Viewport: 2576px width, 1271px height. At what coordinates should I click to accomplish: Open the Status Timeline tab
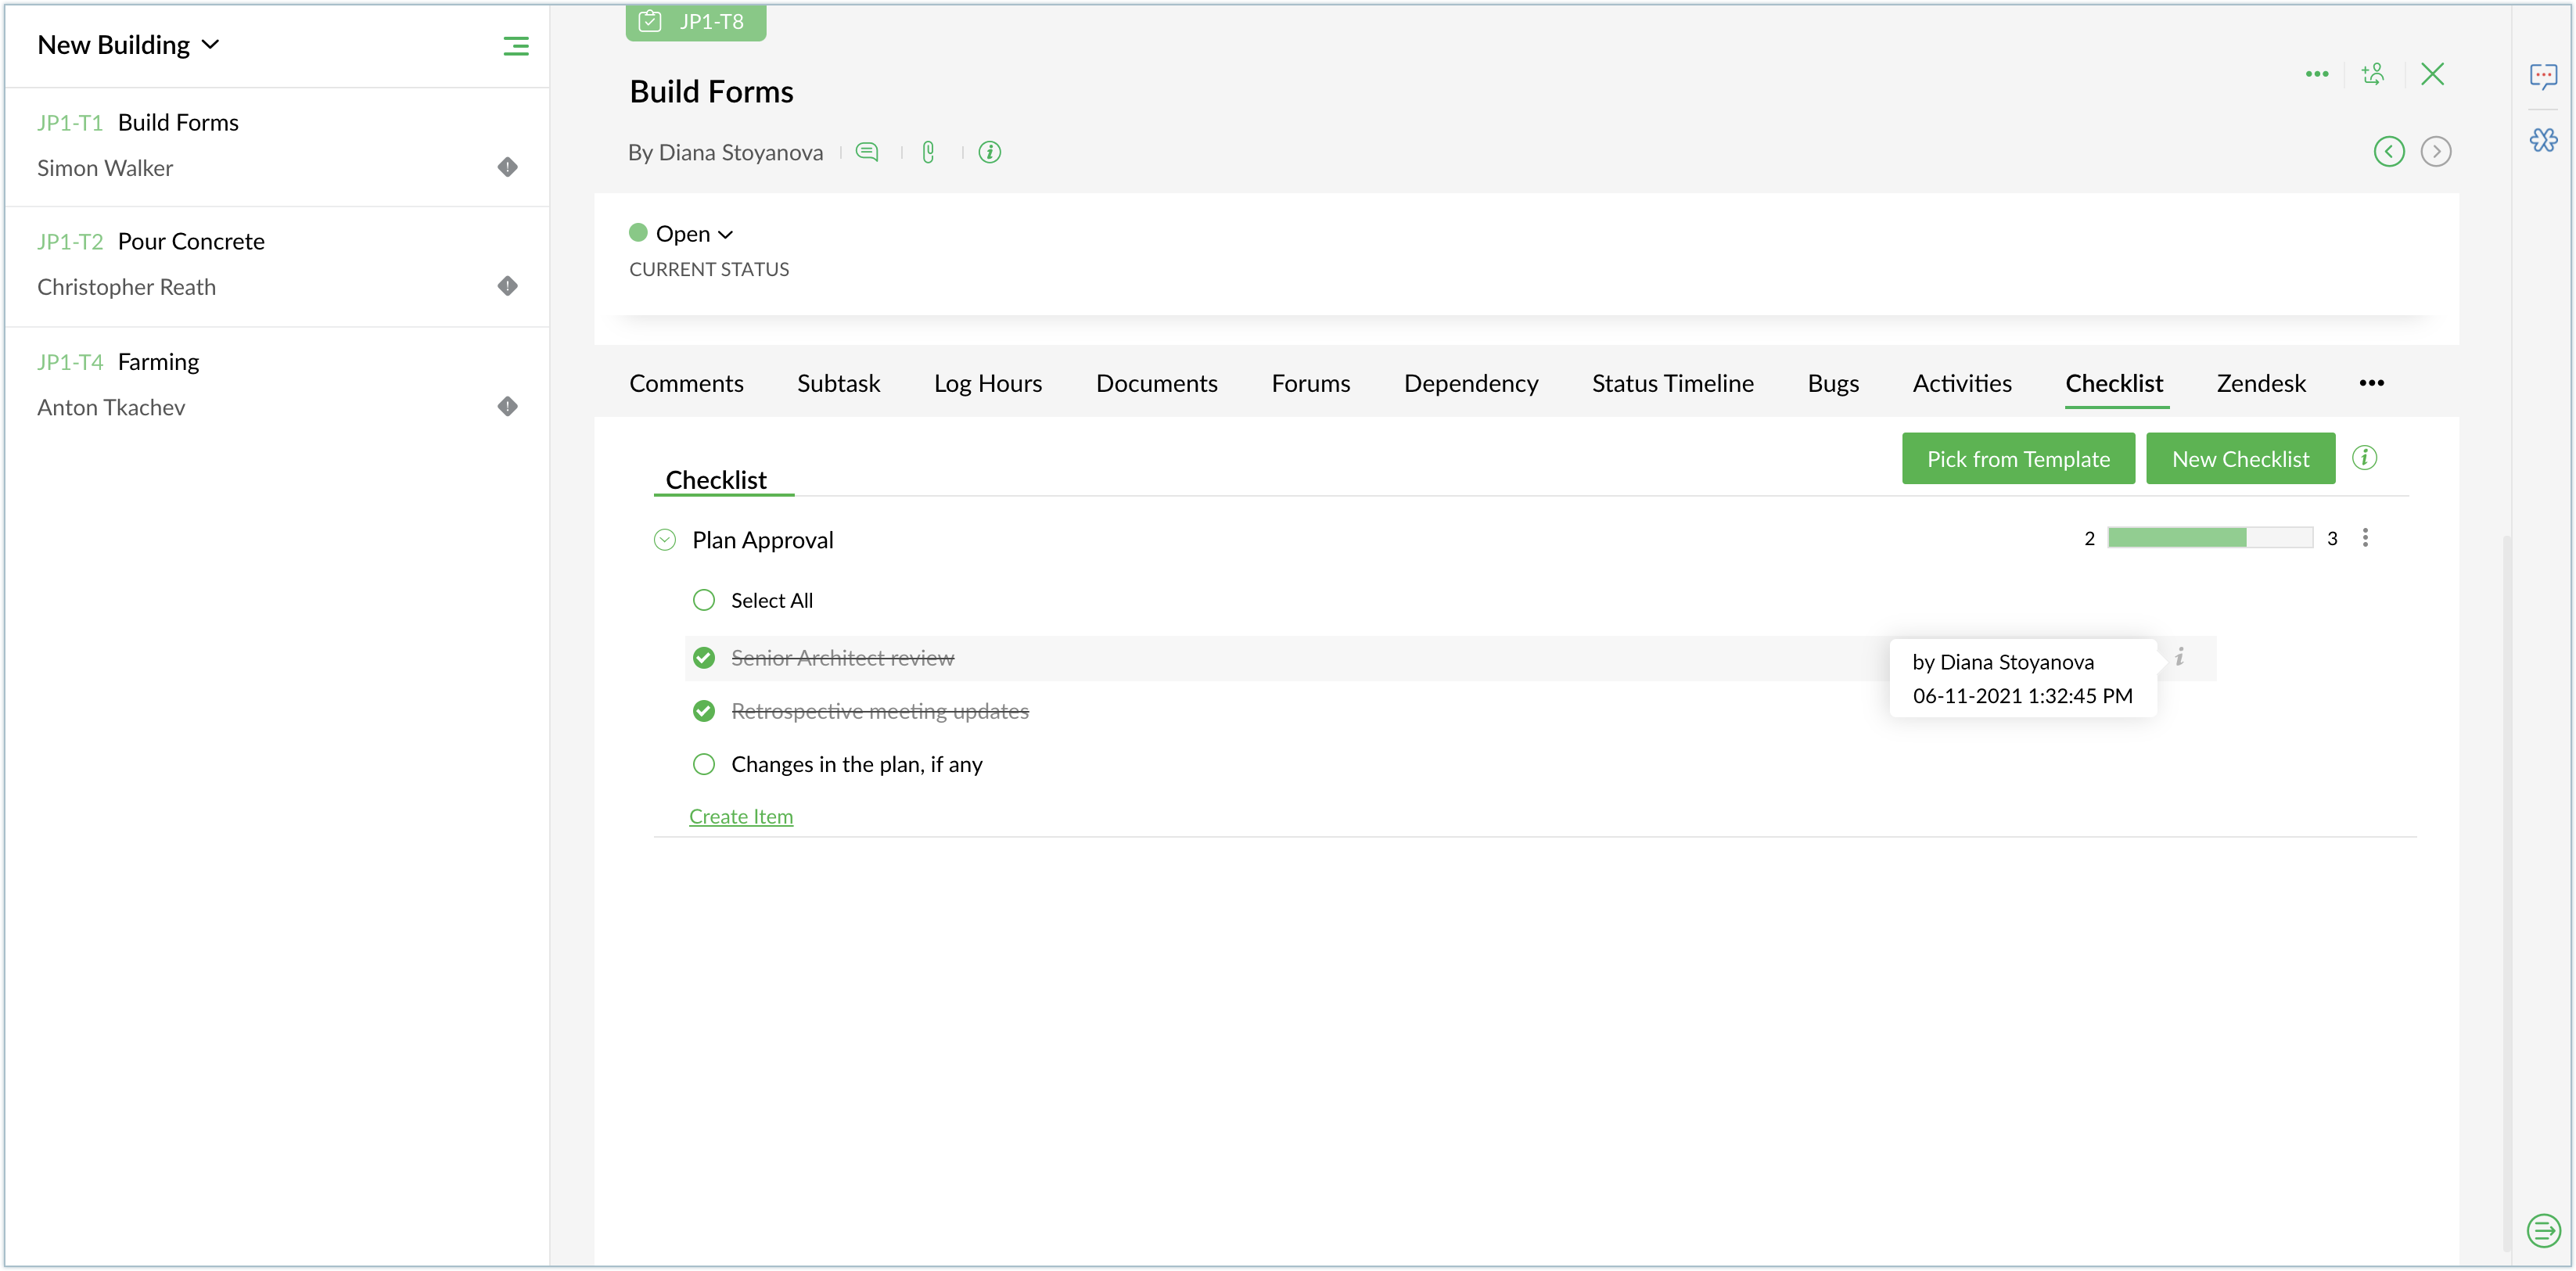coord(1672,383)
